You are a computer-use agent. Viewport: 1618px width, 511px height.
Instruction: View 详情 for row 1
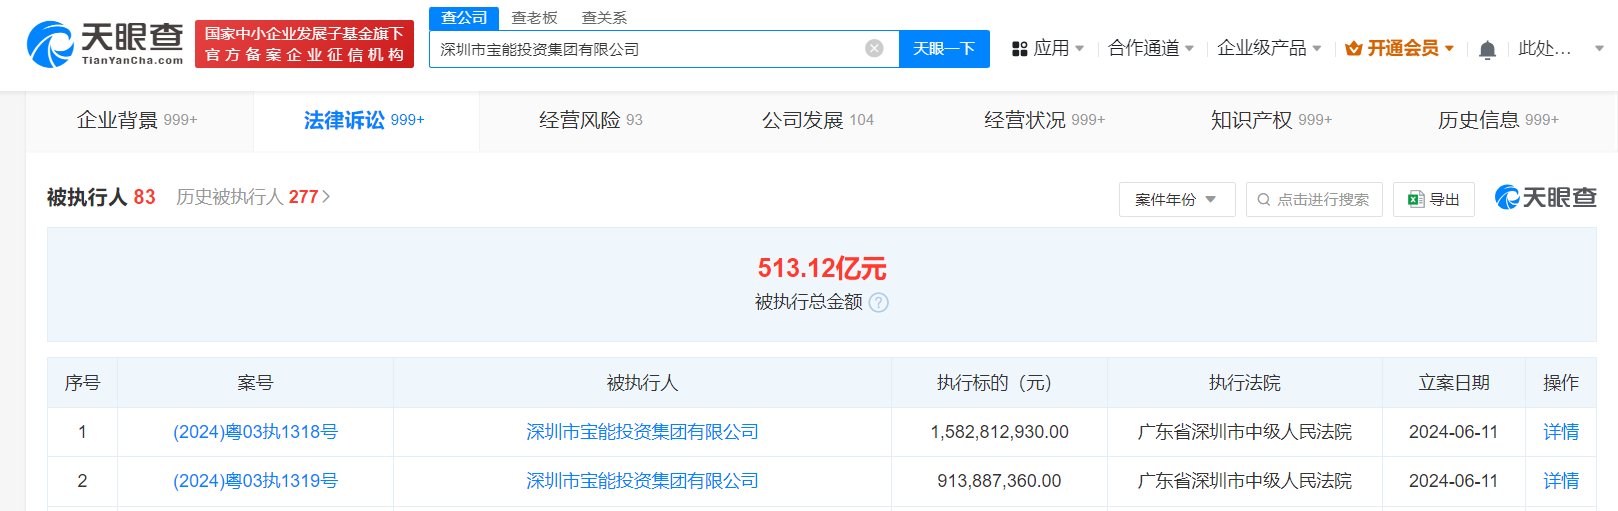tap(1561, 432)
